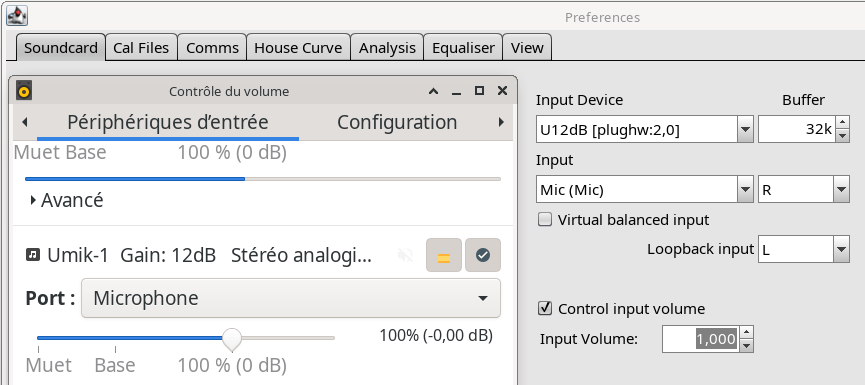Click the keep-above arrow in volume window
865x385 pixels.
tap(434, 91)
